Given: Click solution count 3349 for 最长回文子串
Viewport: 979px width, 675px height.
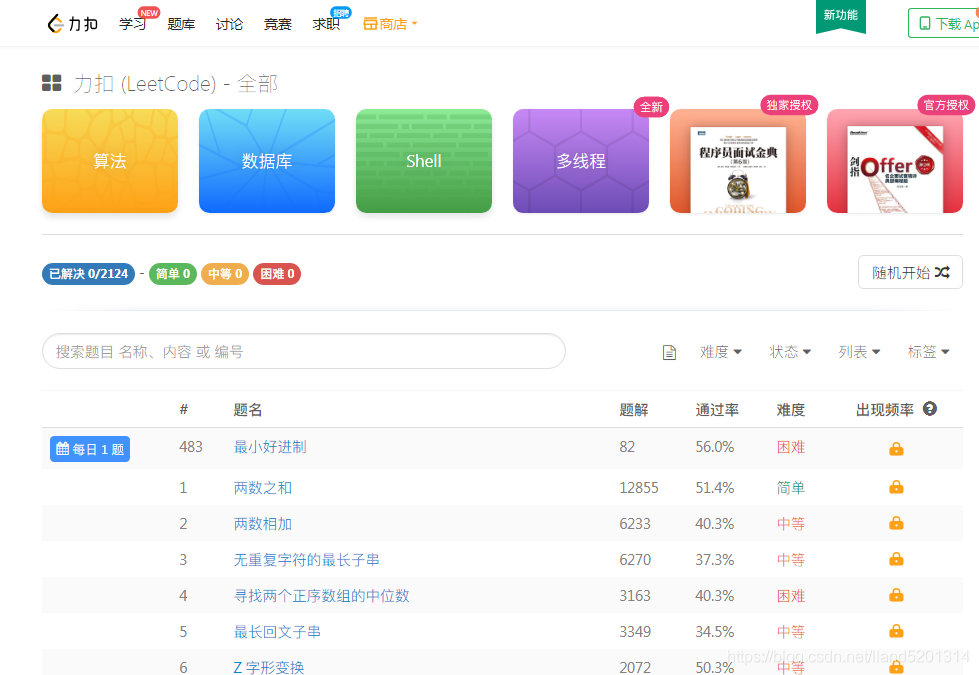Looking at the screenshot, I should pos(635,632).
